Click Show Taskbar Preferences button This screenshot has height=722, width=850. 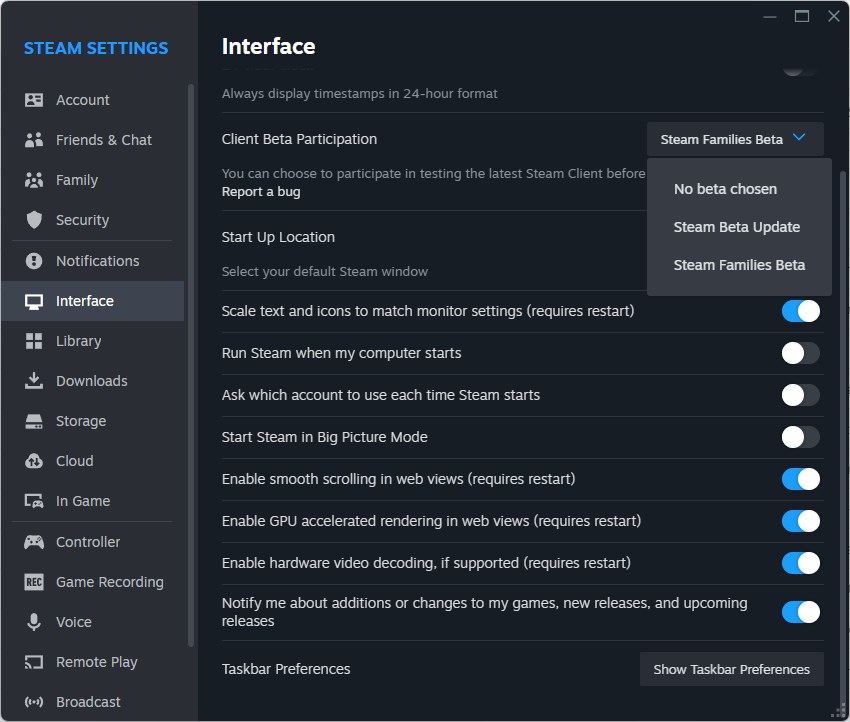[731, 669]
